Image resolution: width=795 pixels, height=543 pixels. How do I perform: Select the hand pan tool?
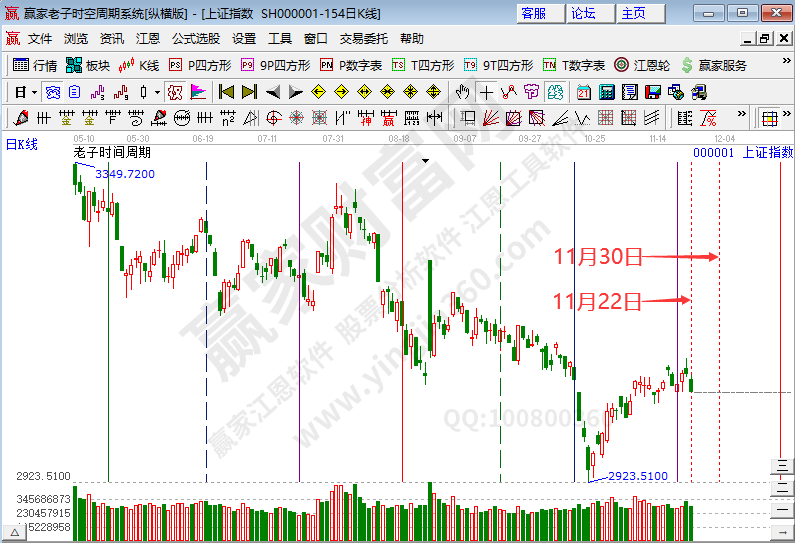click(x=462, y=92)
